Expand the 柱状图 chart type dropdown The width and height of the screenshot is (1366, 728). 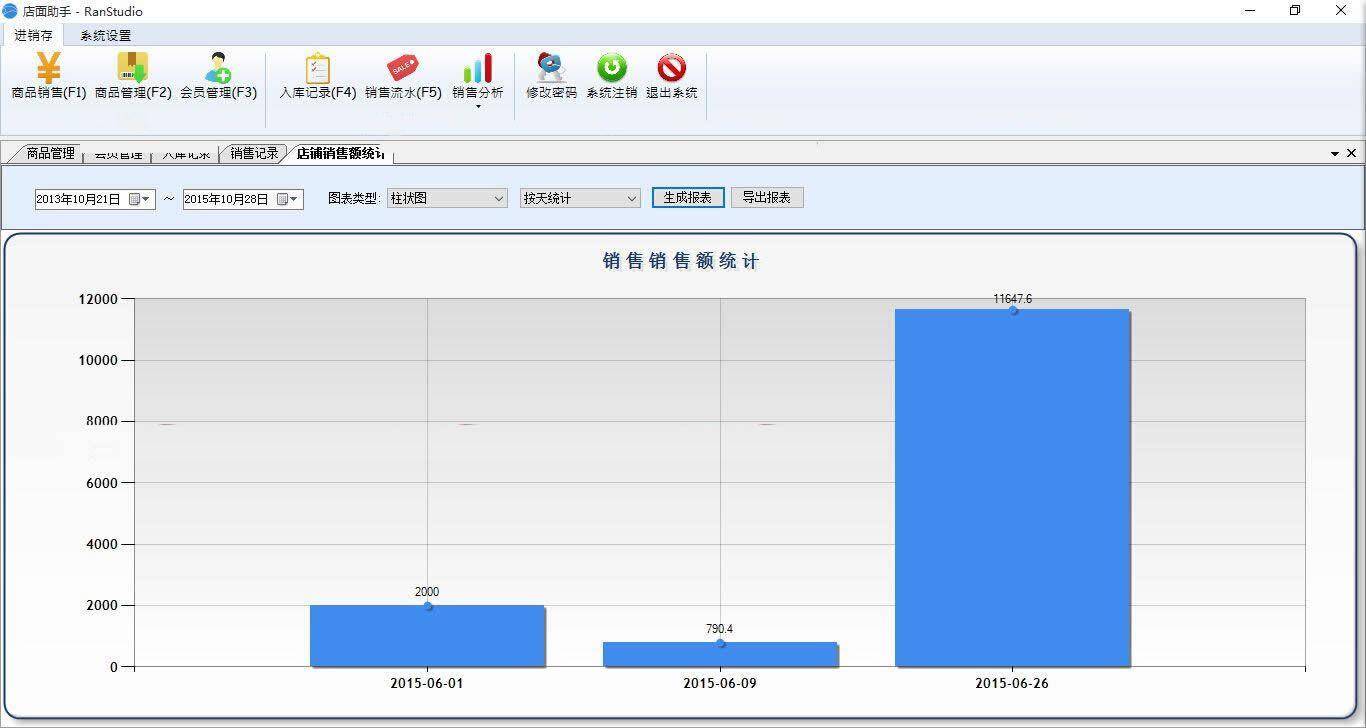(498, 199)
